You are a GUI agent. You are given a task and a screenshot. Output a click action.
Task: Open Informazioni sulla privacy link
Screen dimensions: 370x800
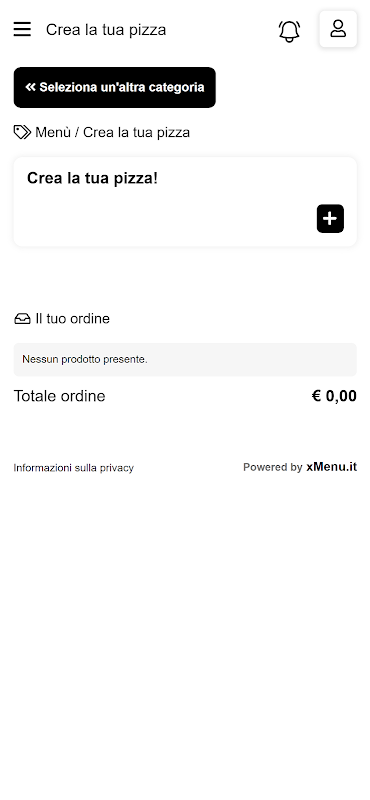(73, 468)
